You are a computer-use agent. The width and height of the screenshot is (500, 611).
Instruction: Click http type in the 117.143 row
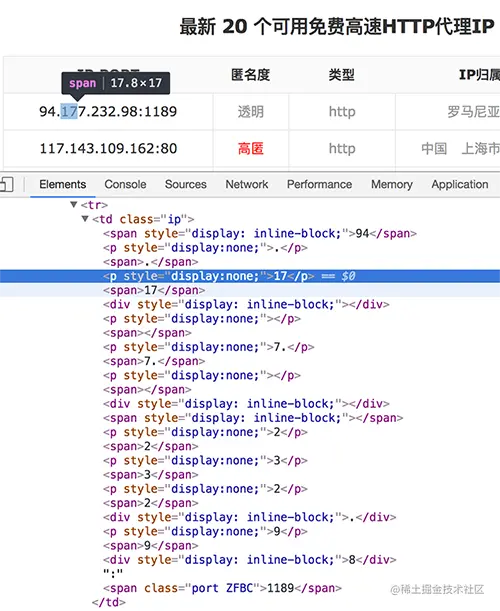point(342,148)
